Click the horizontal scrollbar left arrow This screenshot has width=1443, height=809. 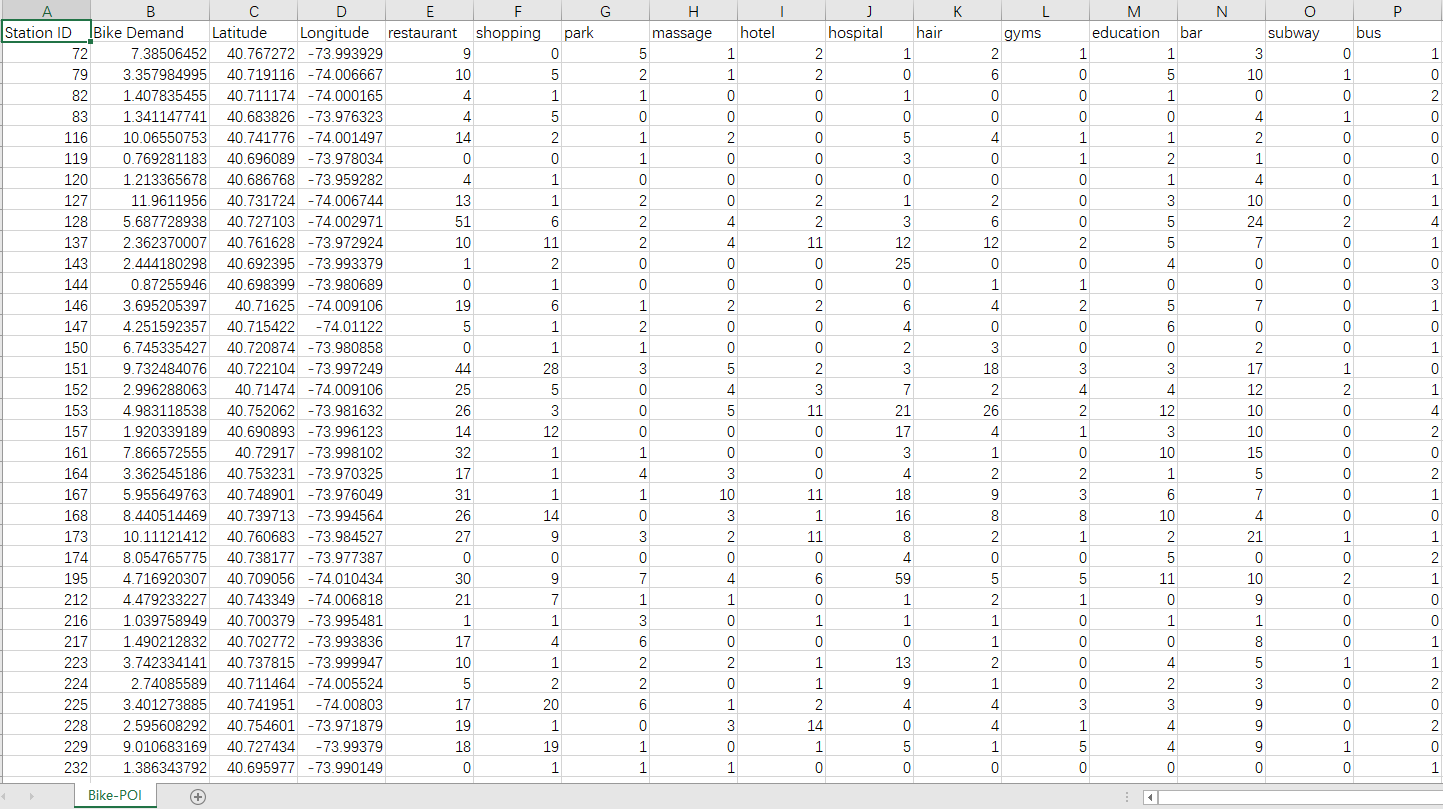click(x=1150, y=797)
